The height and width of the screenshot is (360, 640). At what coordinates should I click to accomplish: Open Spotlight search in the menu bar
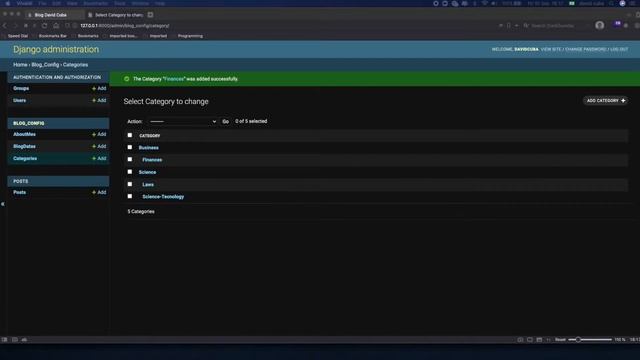click(611, 3)
